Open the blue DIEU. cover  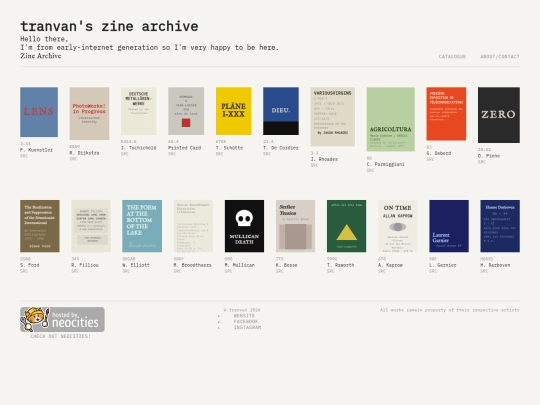coord(281,111)
